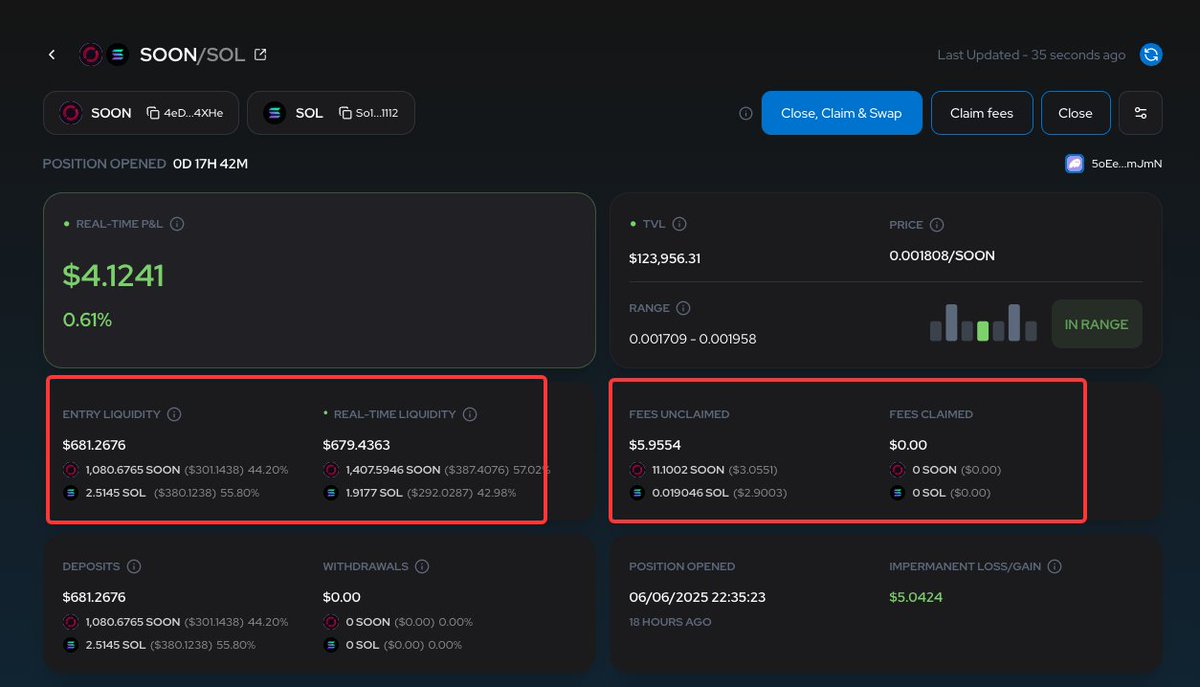
Task: Click the wallet address 5oEe...mJmN
Action: pyautogui.click(x=1125, y=163)
